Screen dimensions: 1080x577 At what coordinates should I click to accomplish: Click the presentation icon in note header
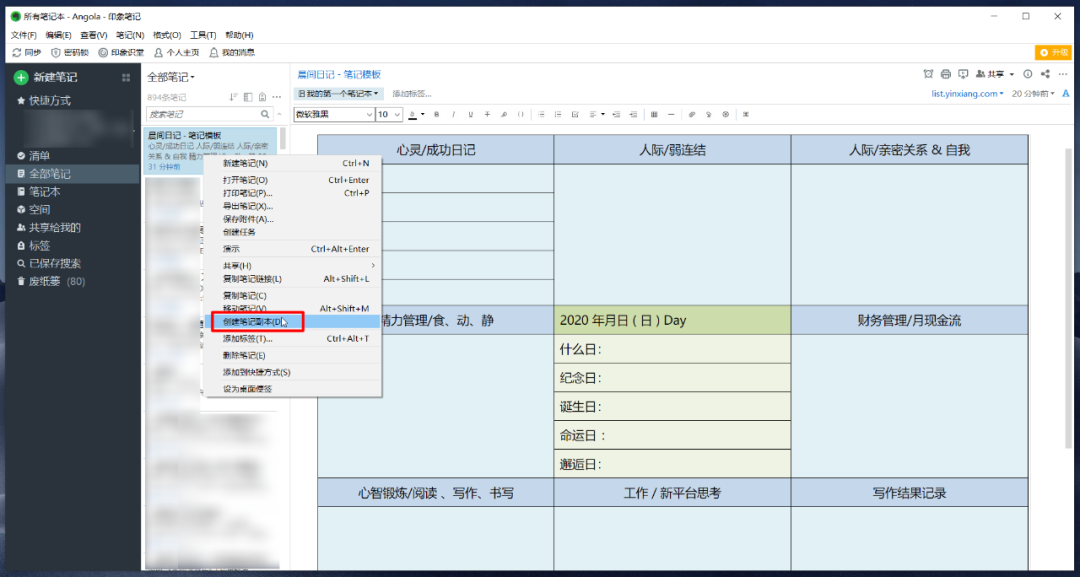963,74
